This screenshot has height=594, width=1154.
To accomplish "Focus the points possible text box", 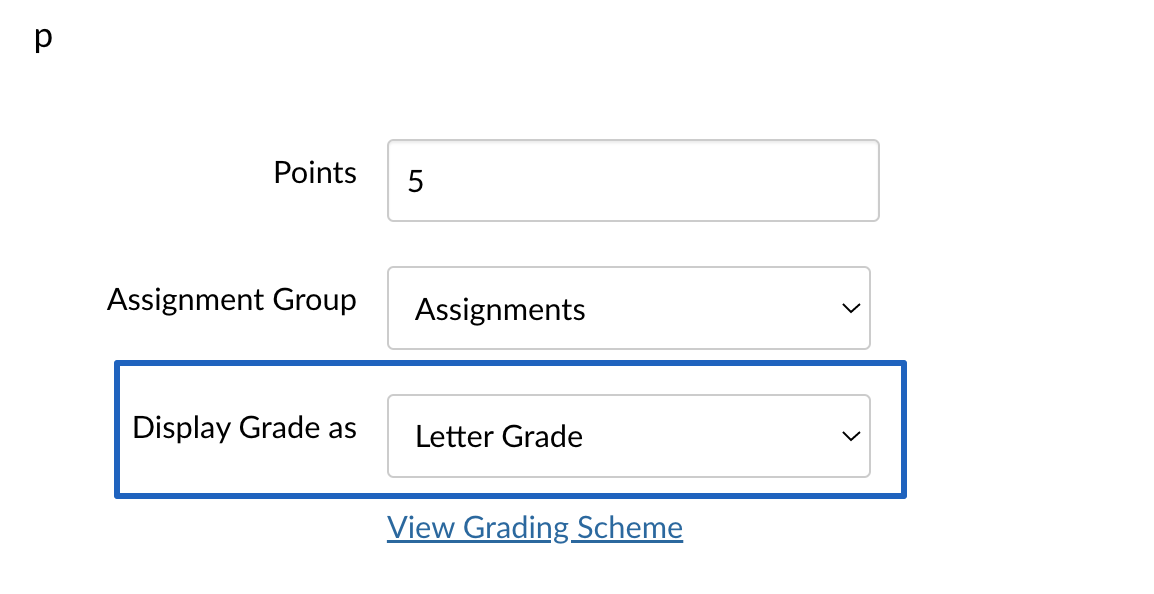I will [x=633, y=180].
